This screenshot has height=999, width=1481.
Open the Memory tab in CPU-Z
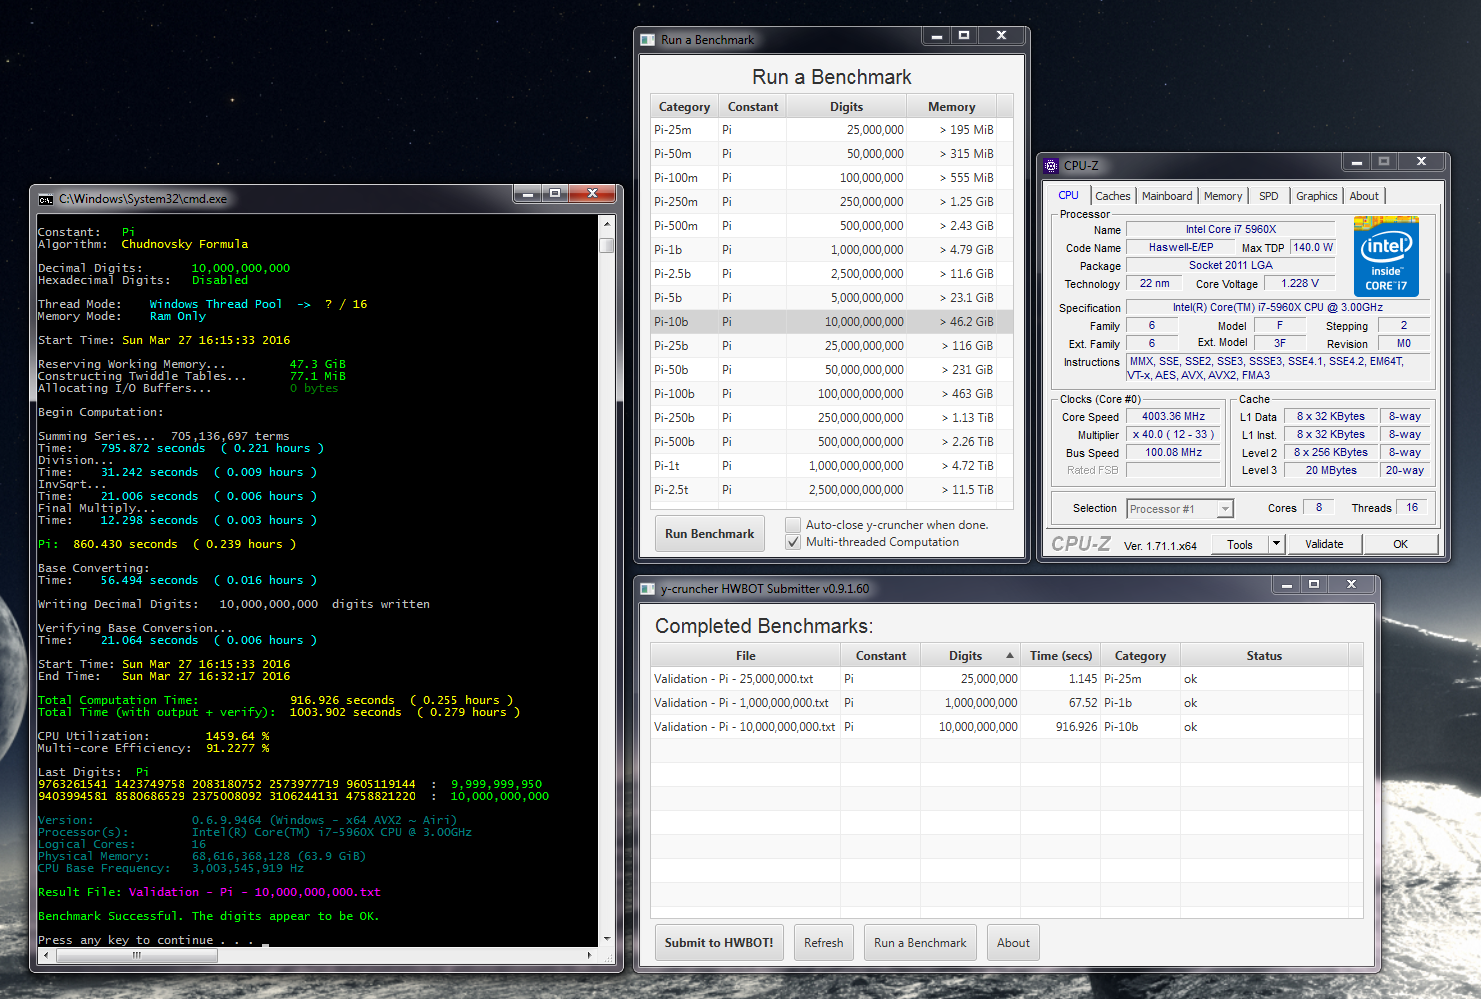[x=1223, y=197]
